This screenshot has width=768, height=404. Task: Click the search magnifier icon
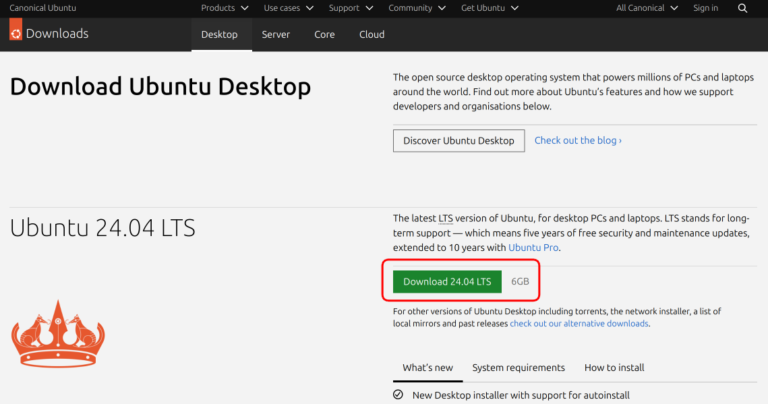point(742,8)
